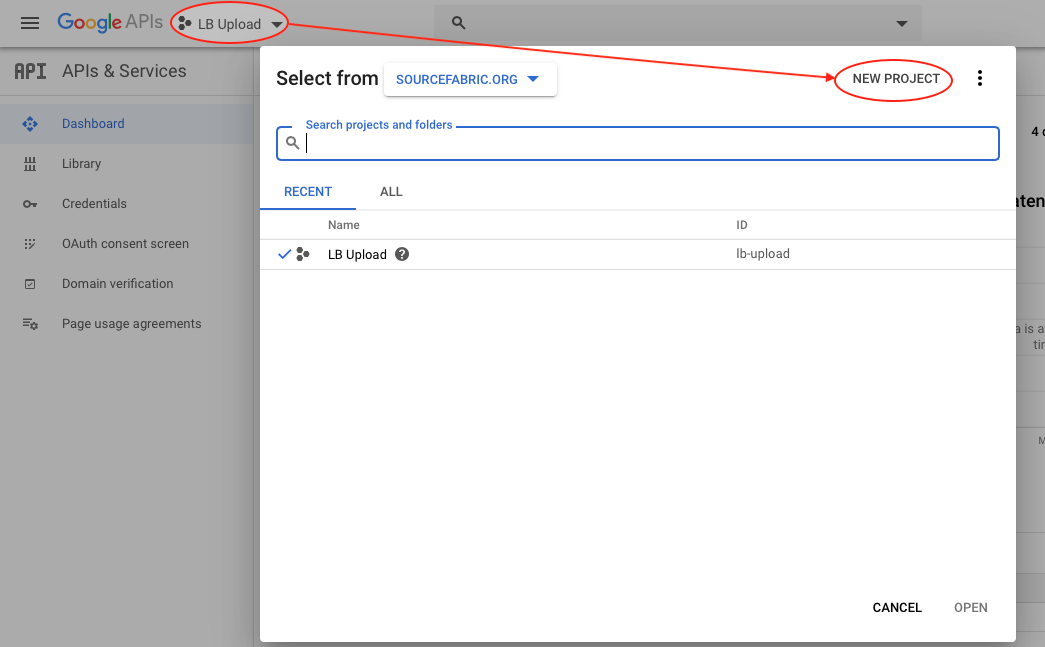Click the checkmark beside LB Upload
This screenshot has width=1045, height=647.
285,254
